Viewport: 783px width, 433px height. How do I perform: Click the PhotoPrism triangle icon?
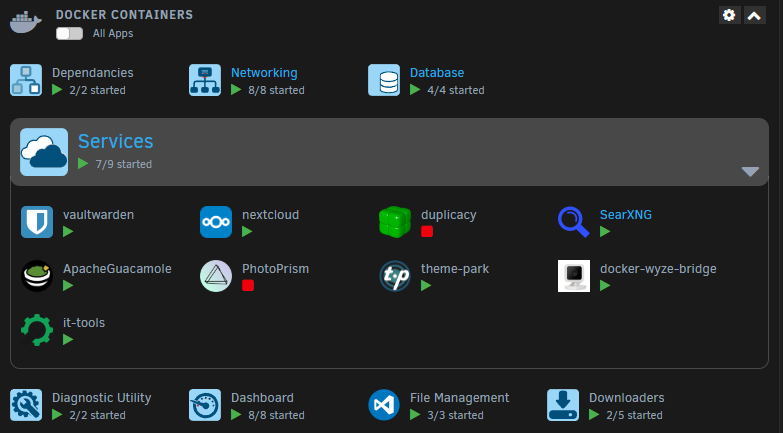click(216, 276)
